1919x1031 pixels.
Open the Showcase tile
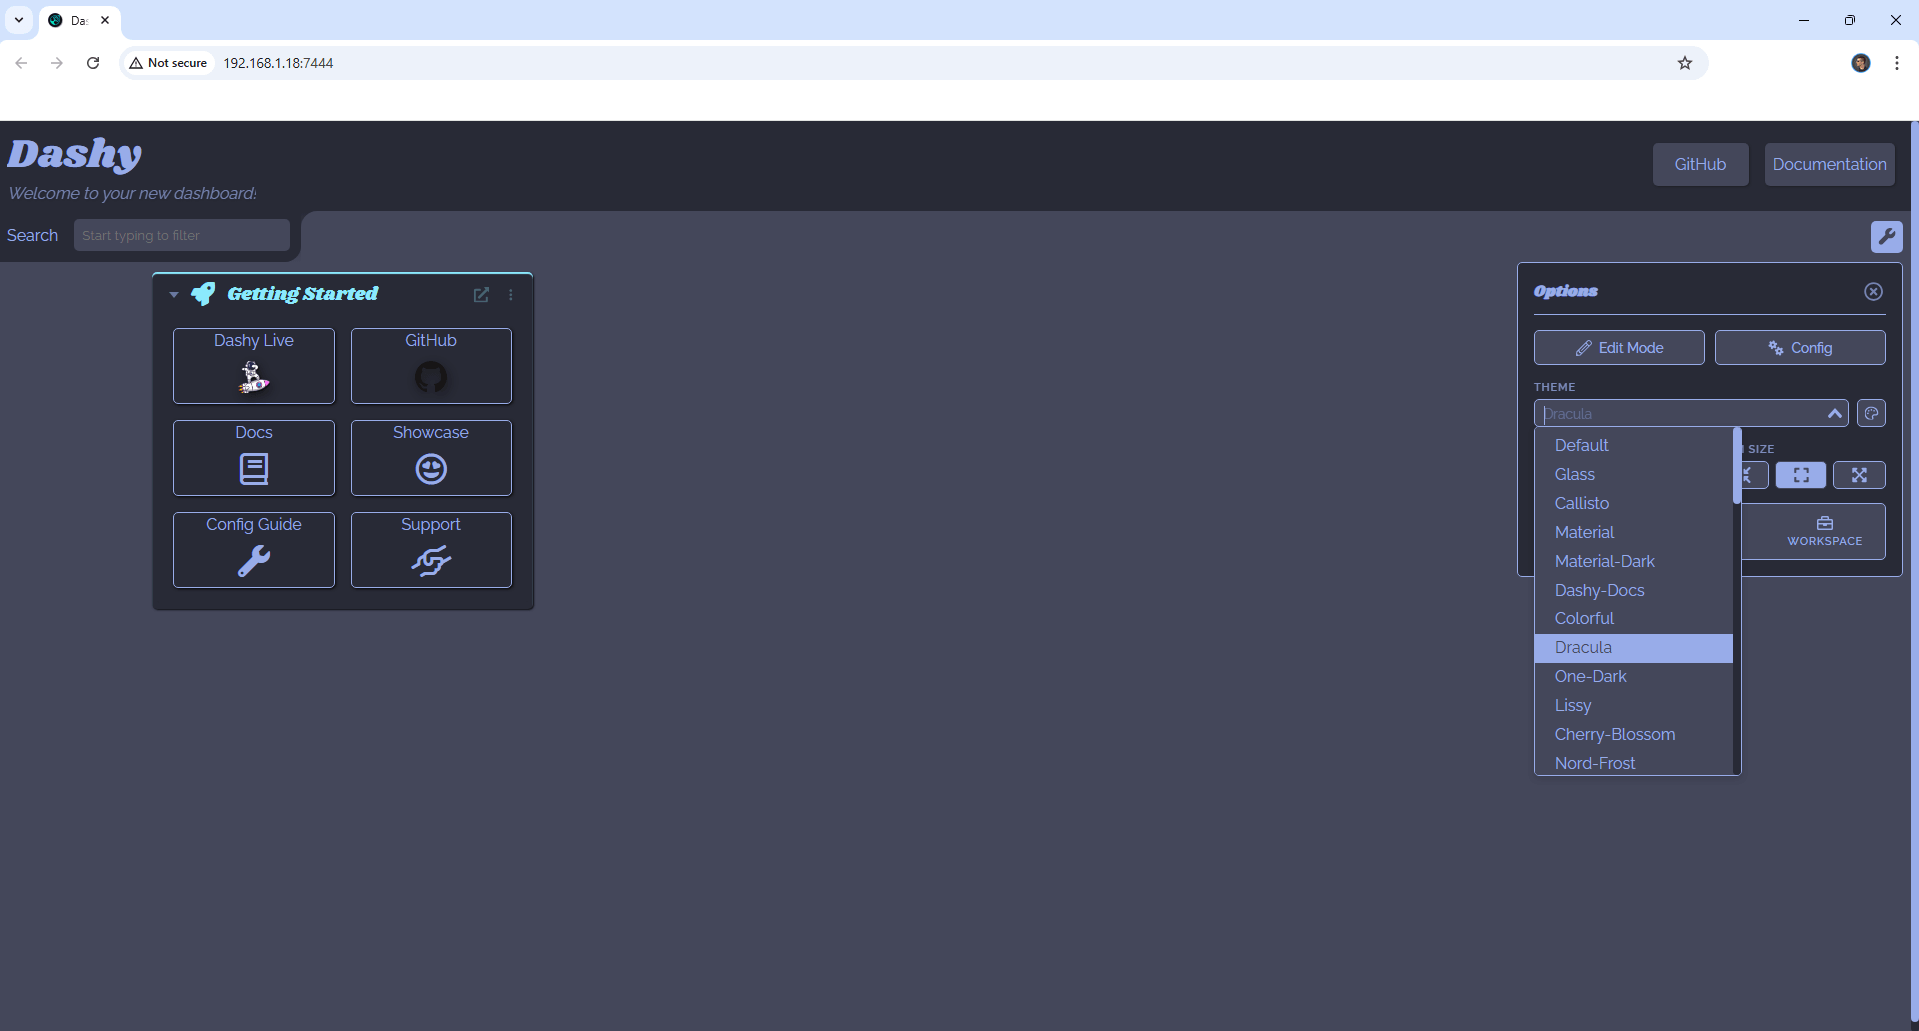click(x=431, y=458)
